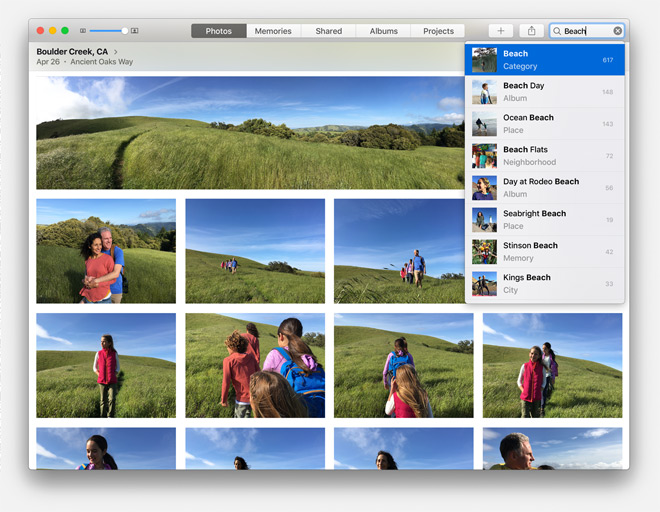Open the photo of the hugging couple
Image resolution: width=660 pixels, height=512 pixels.
tap(106, 251)
